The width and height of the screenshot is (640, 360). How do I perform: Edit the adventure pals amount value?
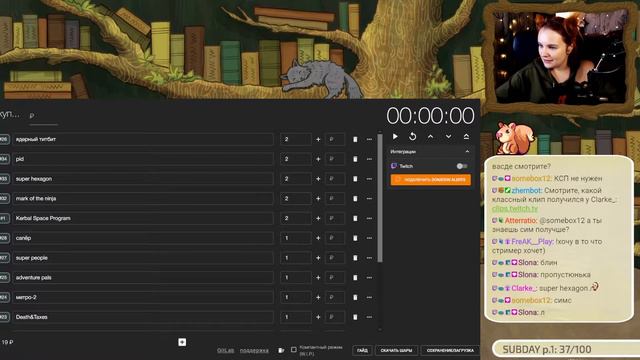[296, 278]
